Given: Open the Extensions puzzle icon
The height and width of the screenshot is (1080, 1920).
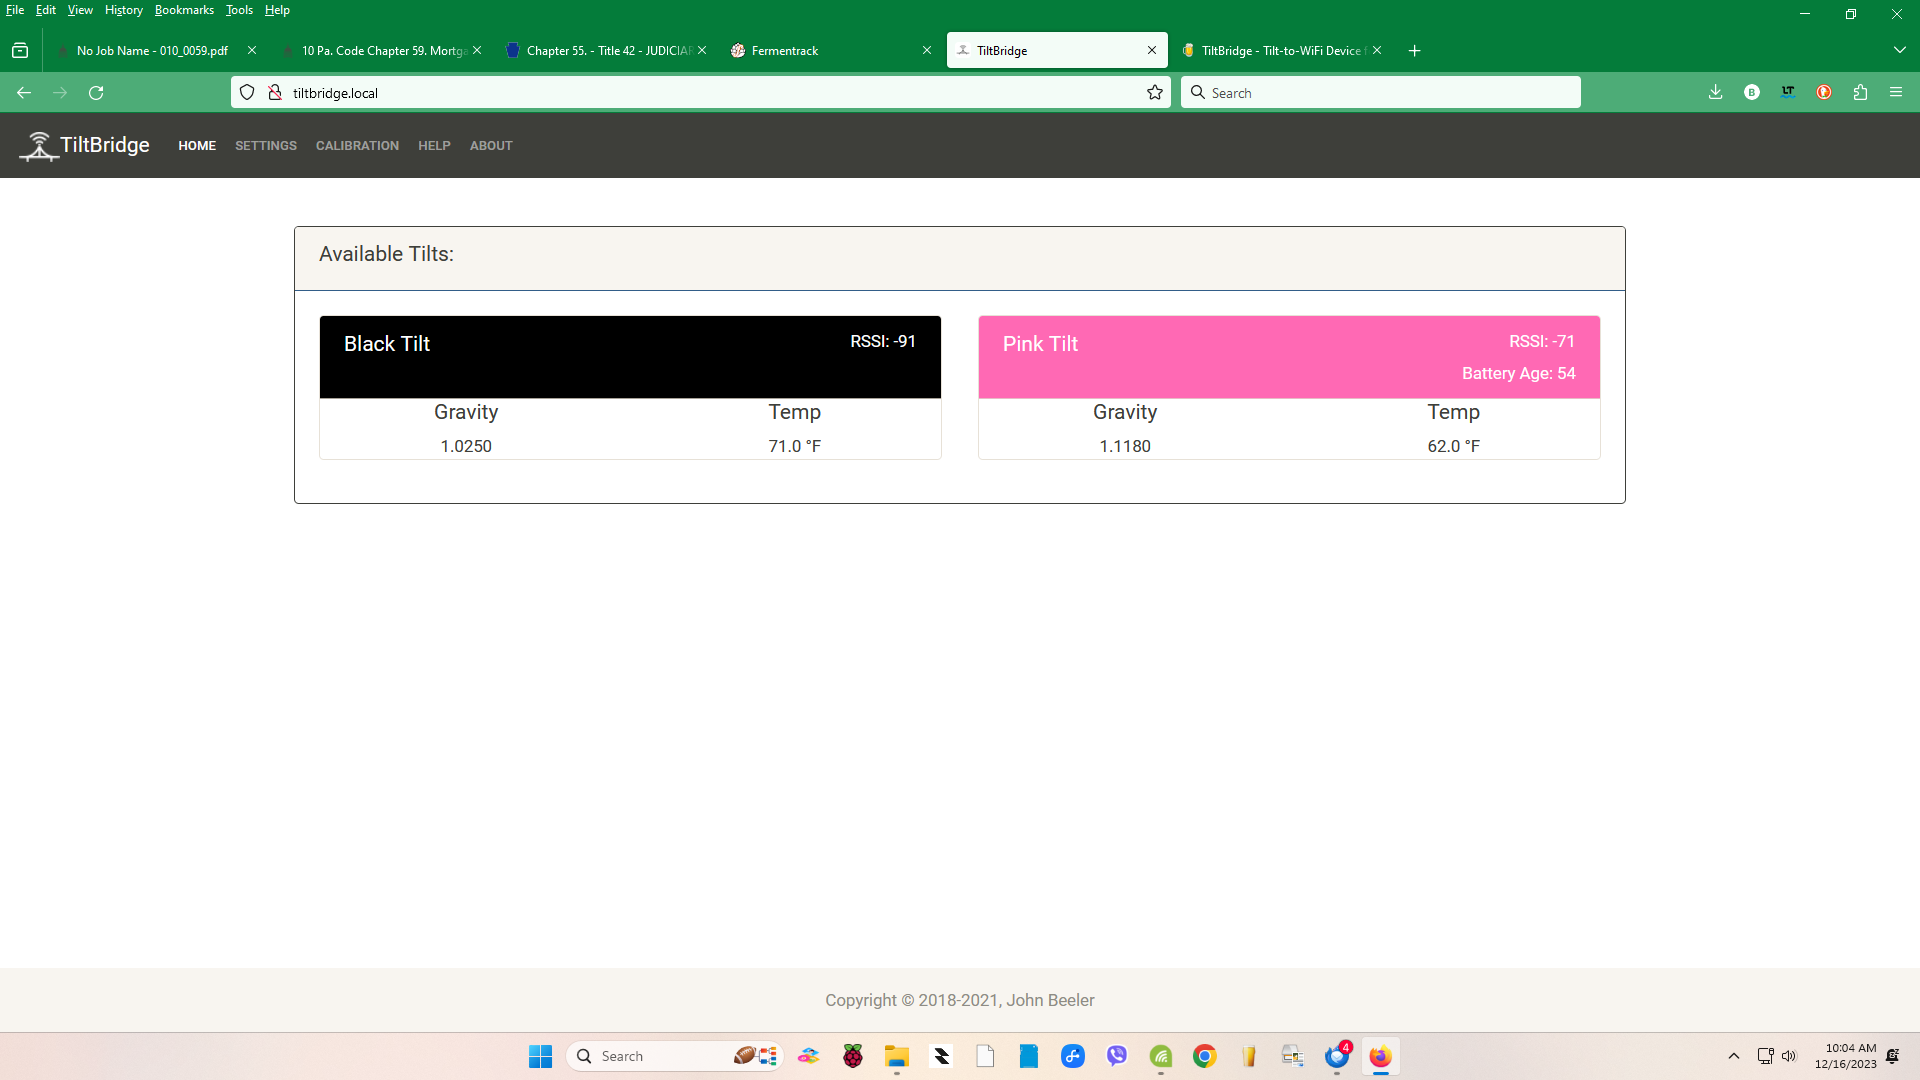Looking at the screenshot, I should [1860, 92].
